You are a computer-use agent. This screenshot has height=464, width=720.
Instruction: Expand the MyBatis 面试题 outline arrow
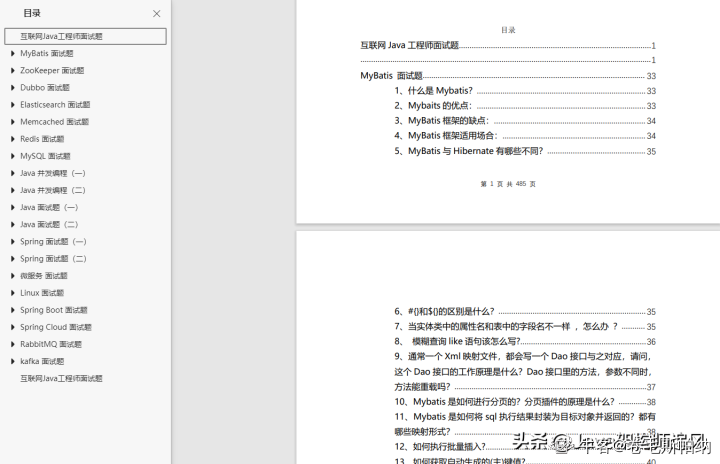click(x=13, y=53)
